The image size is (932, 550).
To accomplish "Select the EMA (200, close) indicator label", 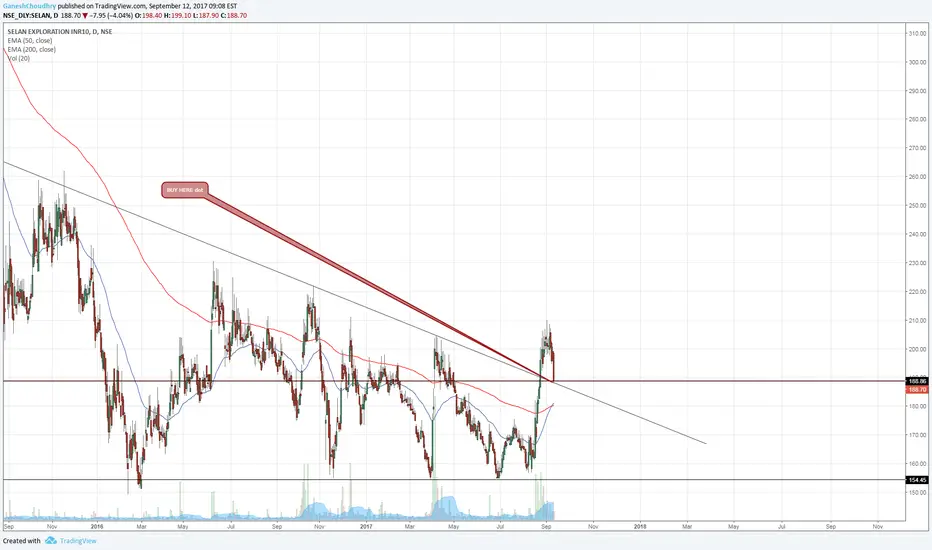I will tap(32, 49).
